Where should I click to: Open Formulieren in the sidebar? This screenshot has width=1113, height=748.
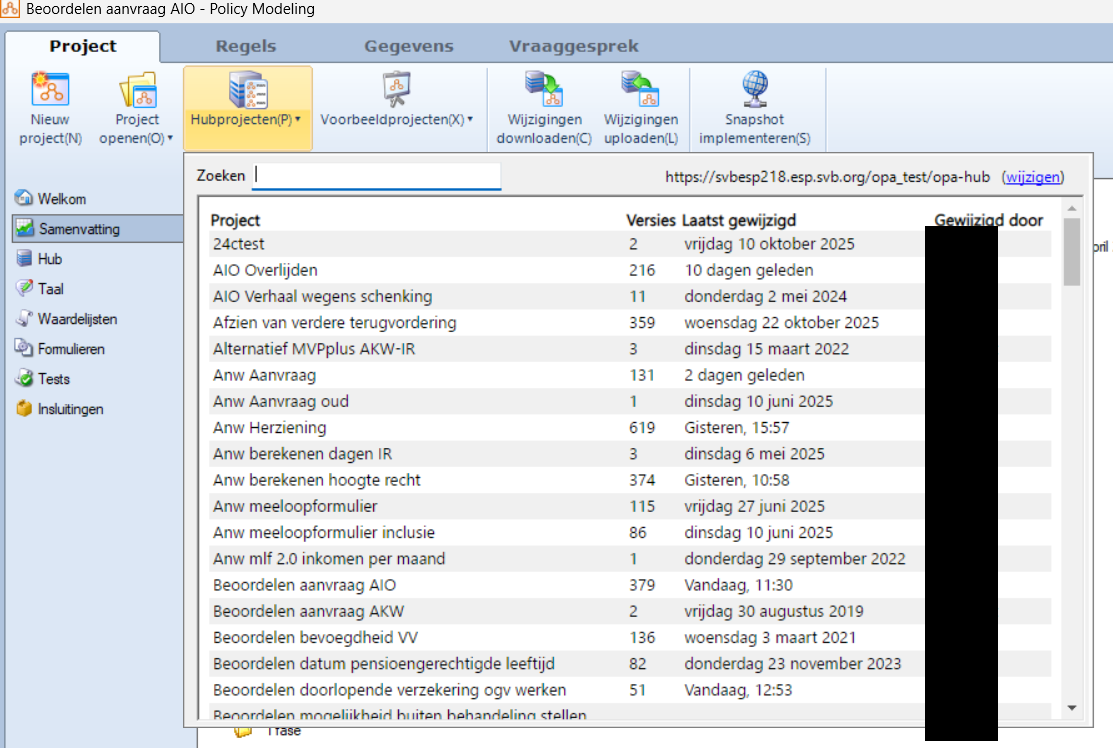(x=71, y=349)
